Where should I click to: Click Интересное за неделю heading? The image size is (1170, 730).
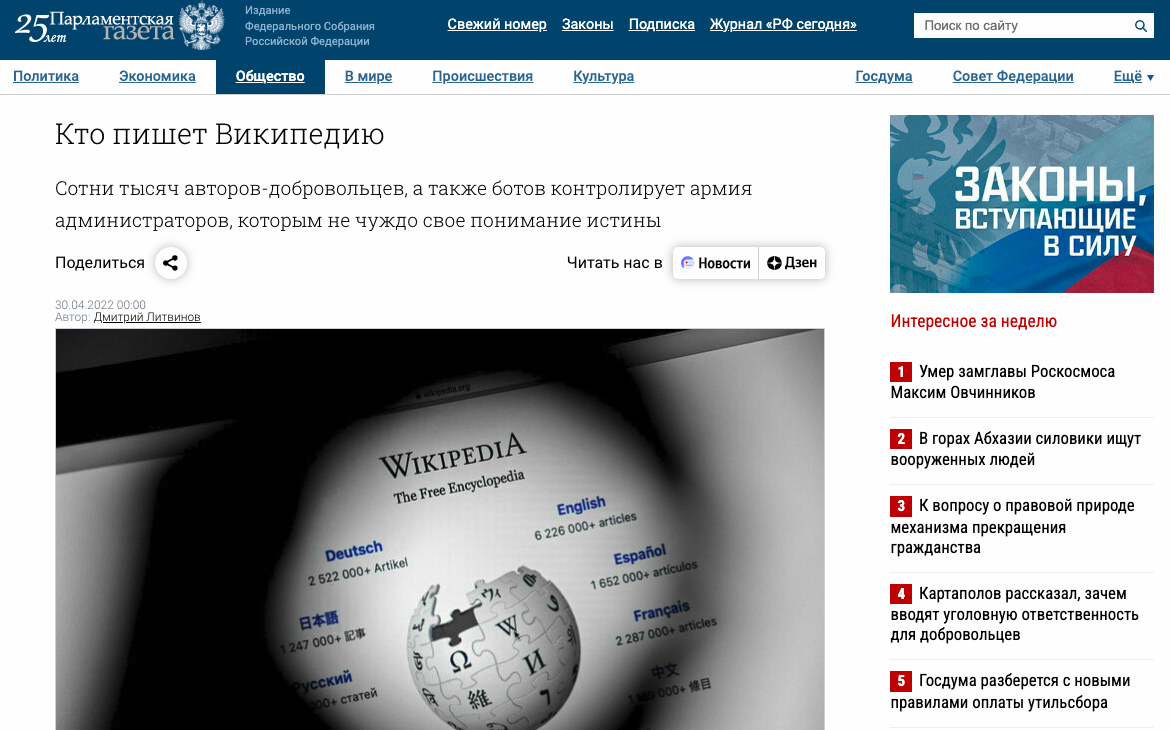point(974,321)
